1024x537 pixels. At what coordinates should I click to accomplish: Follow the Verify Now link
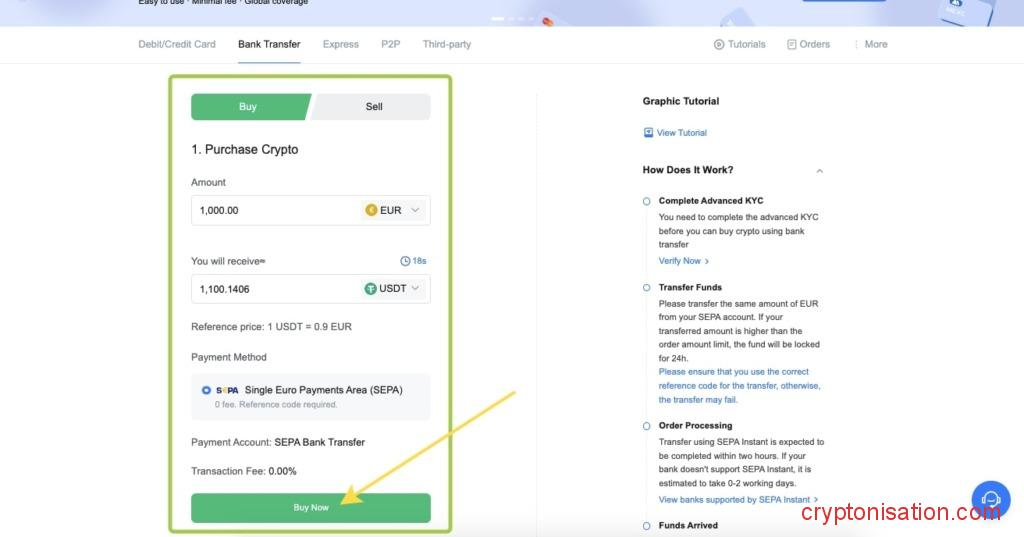[683, 261]
